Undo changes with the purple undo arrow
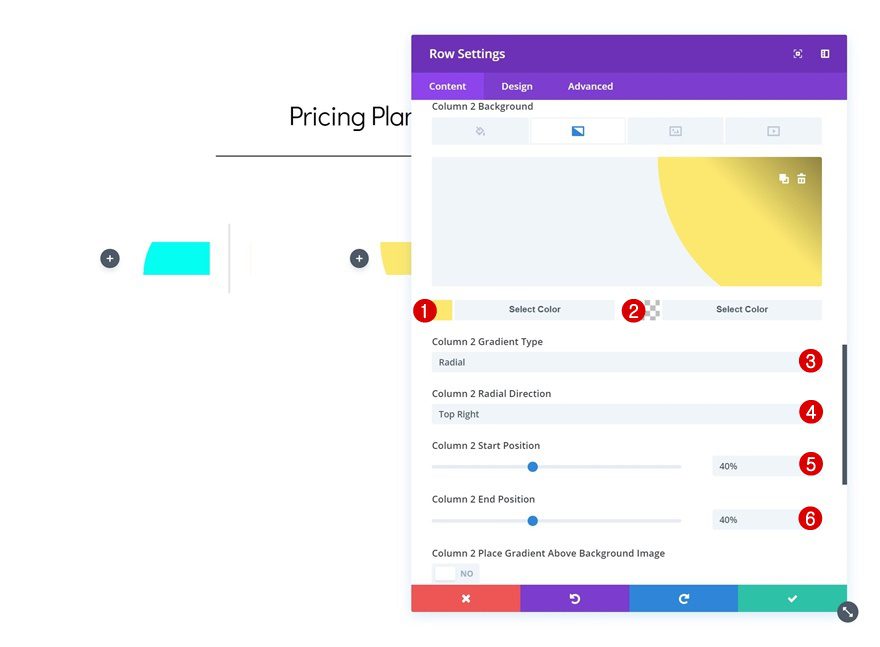This screenshot has height=647, width=880. click(x=575, y=597)
